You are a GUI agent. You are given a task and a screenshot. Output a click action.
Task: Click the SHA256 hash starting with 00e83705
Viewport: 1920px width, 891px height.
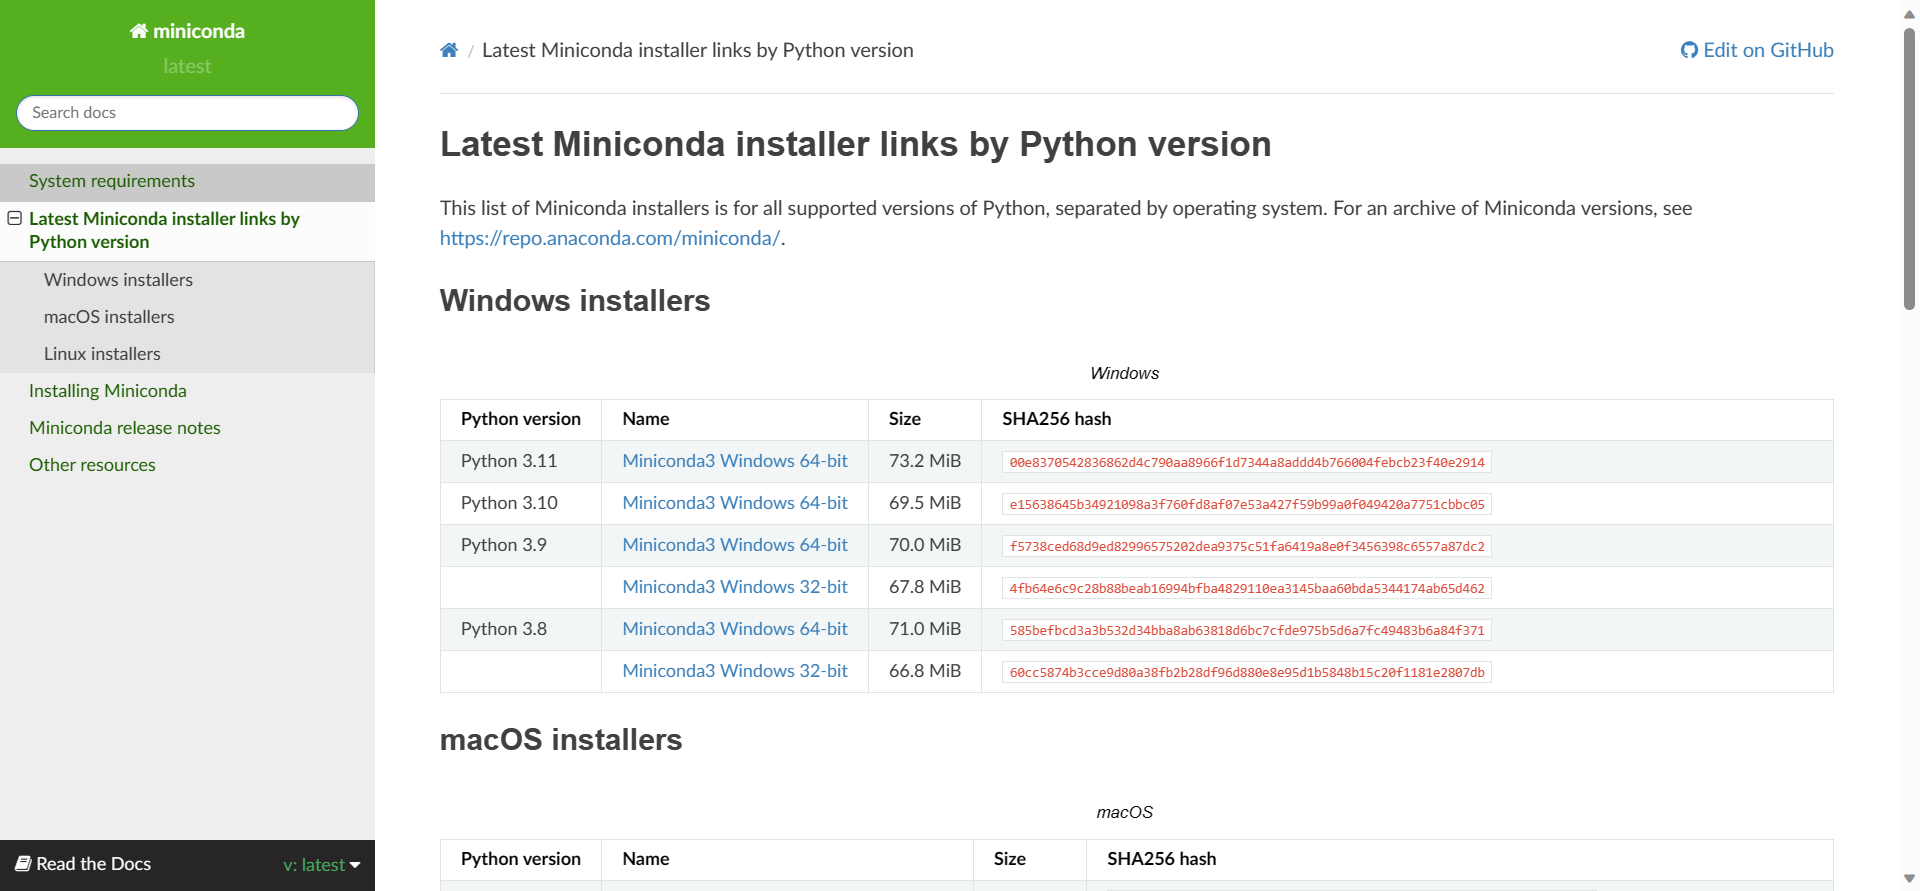pyautogui.click(x=1246, y=462)
